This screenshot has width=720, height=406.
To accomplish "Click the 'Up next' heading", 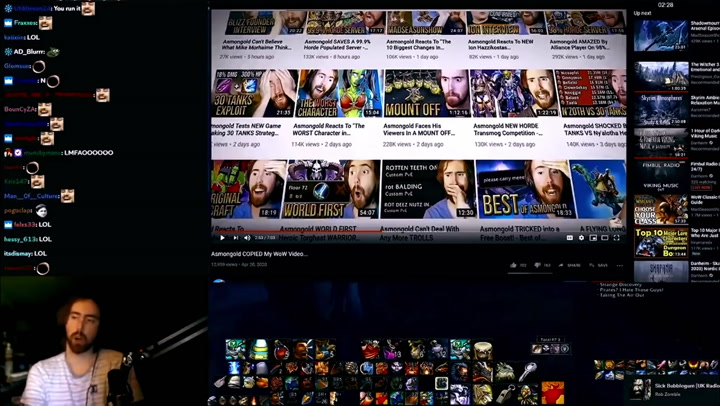I will pyautogui.click(x=642, y=13).
